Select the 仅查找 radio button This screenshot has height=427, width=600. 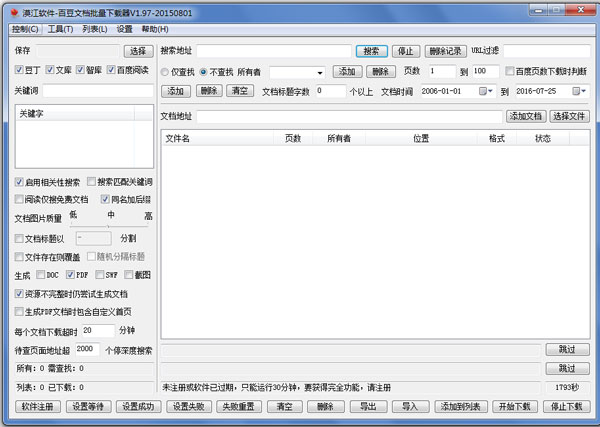(165, 72)
